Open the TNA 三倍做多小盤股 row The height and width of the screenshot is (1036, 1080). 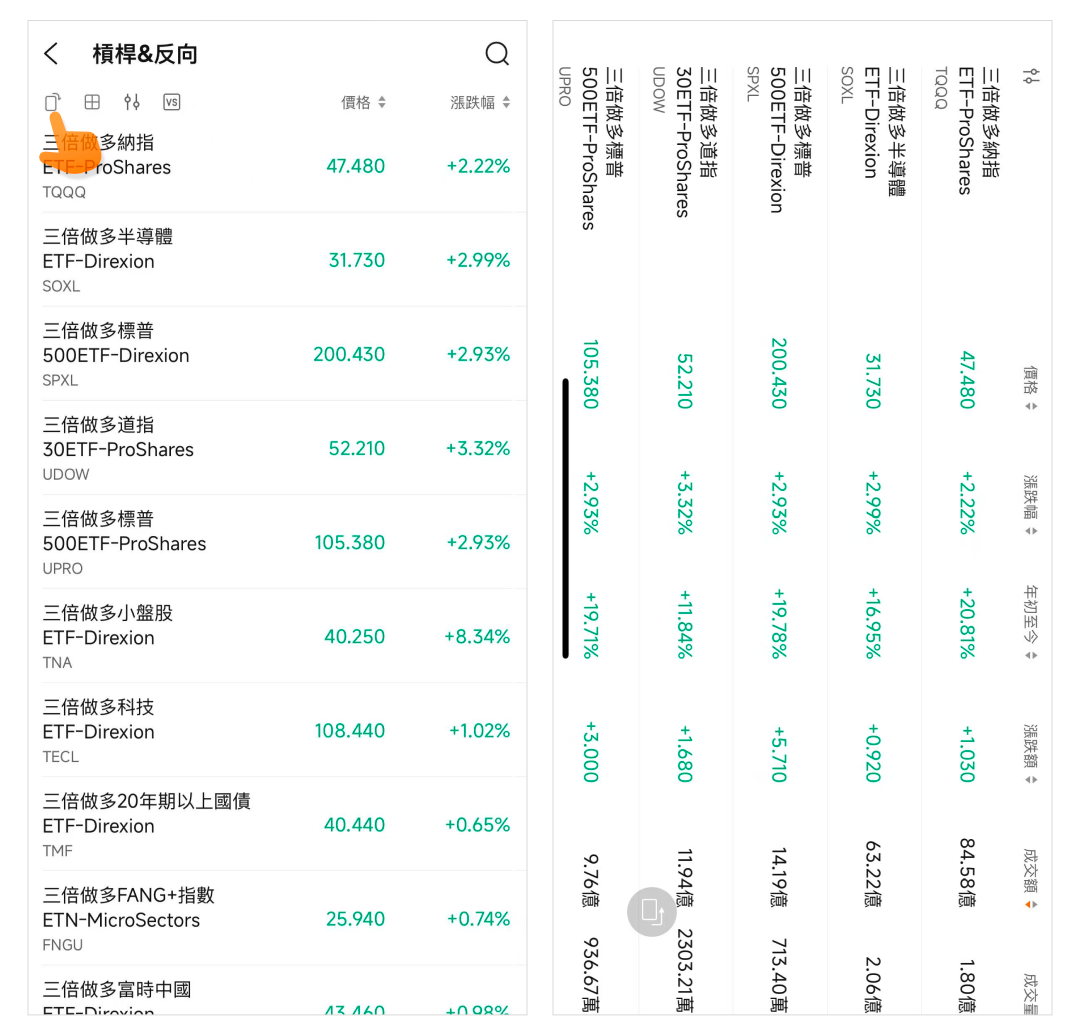point(277,636)
